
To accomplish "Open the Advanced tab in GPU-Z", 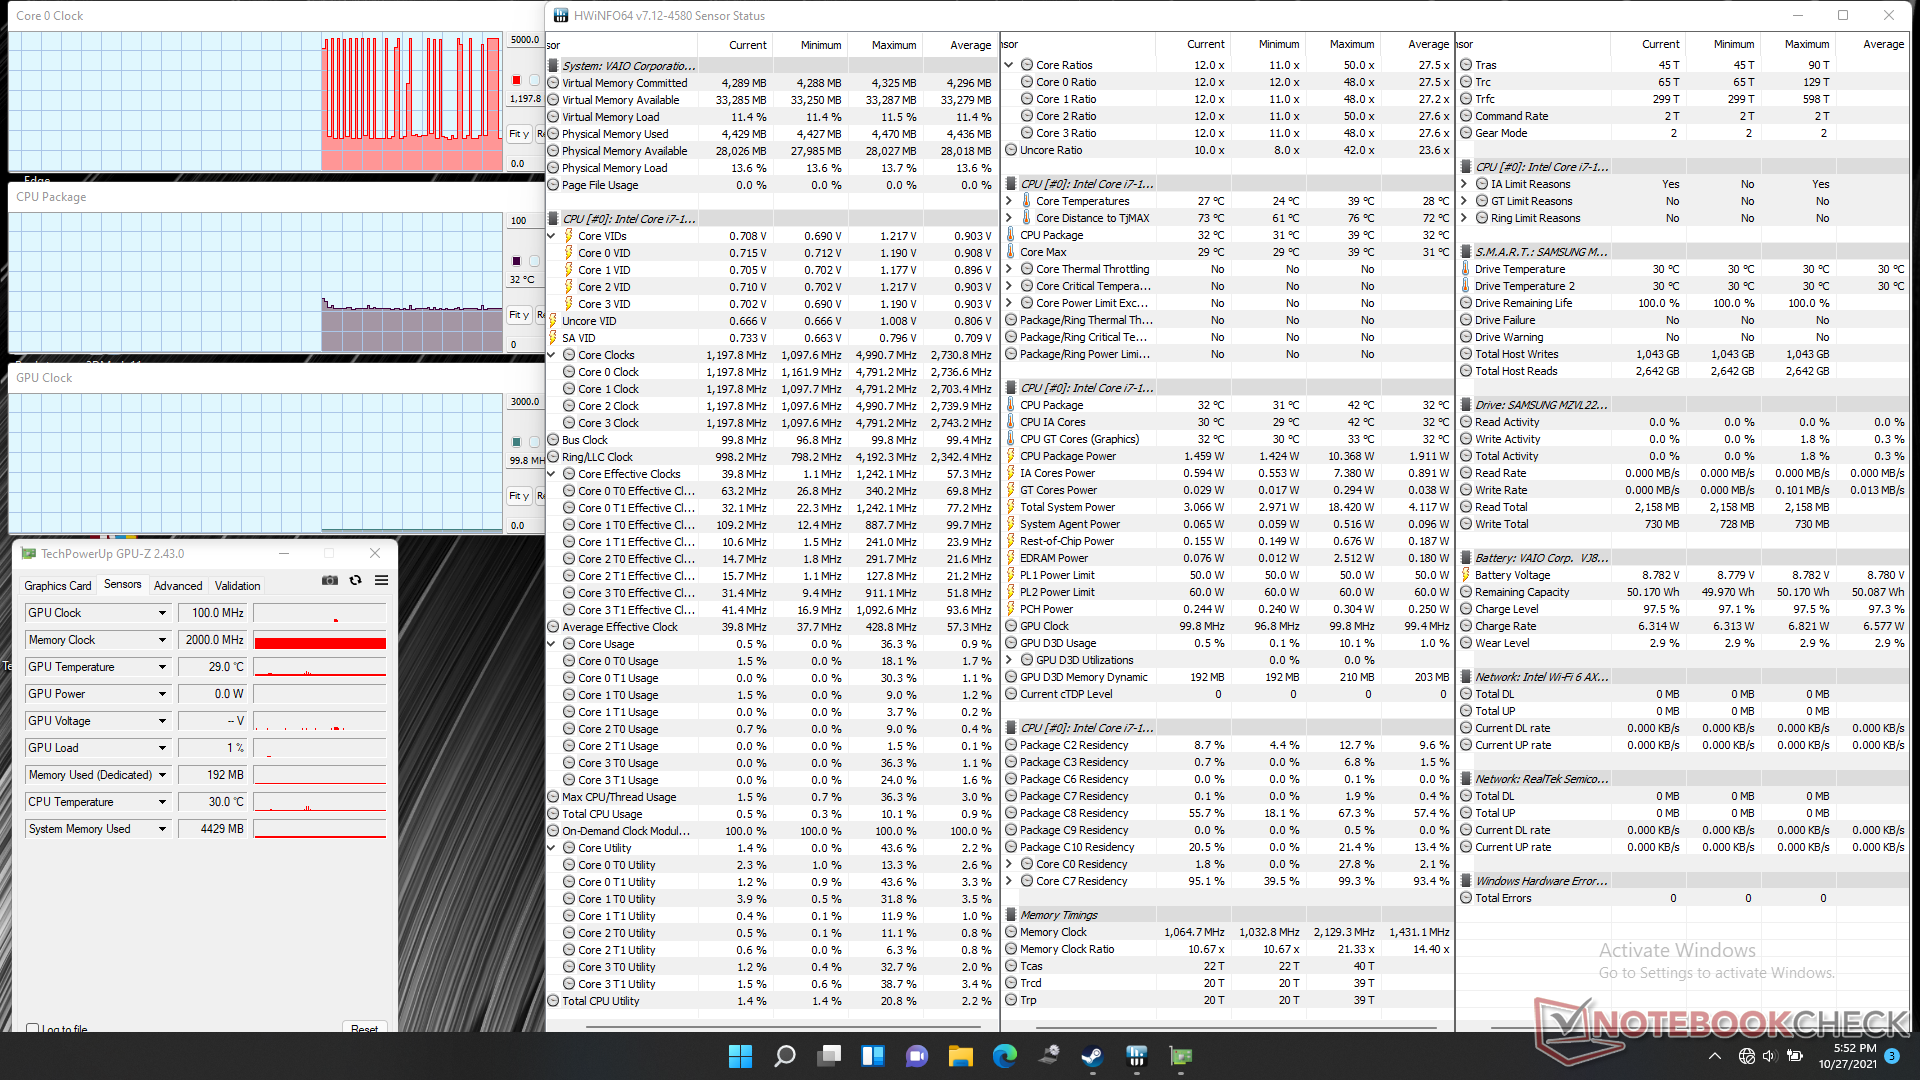I will [x=178, y=586].
